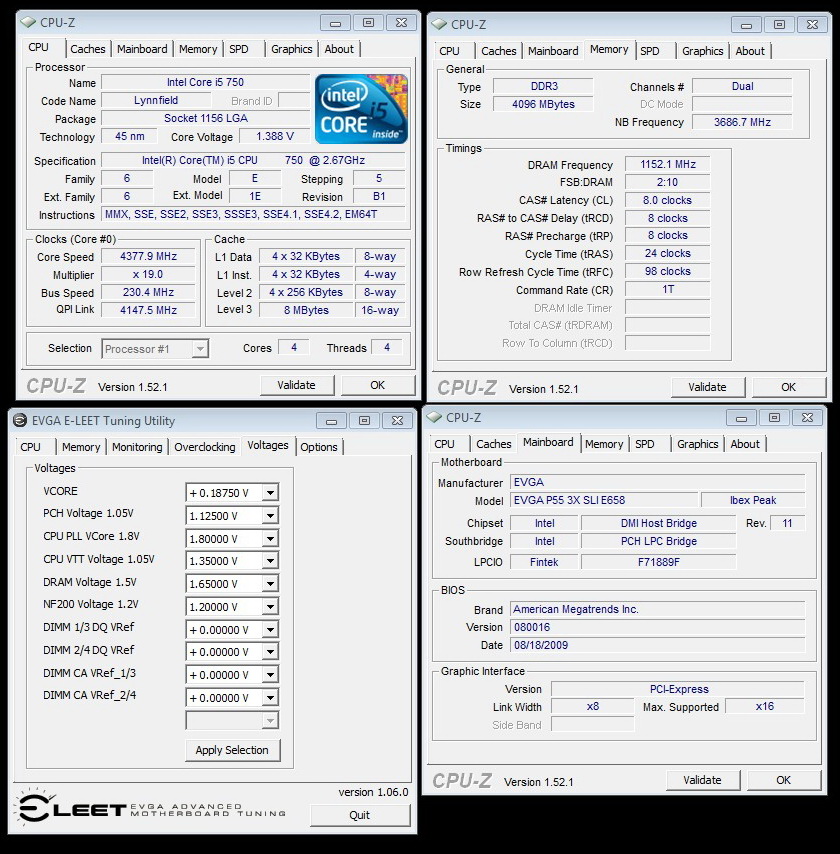Click OK in the Mainboard tab window
Image resolution: width=840 pixels, height=854 pixels.
[x=783, y=780]
